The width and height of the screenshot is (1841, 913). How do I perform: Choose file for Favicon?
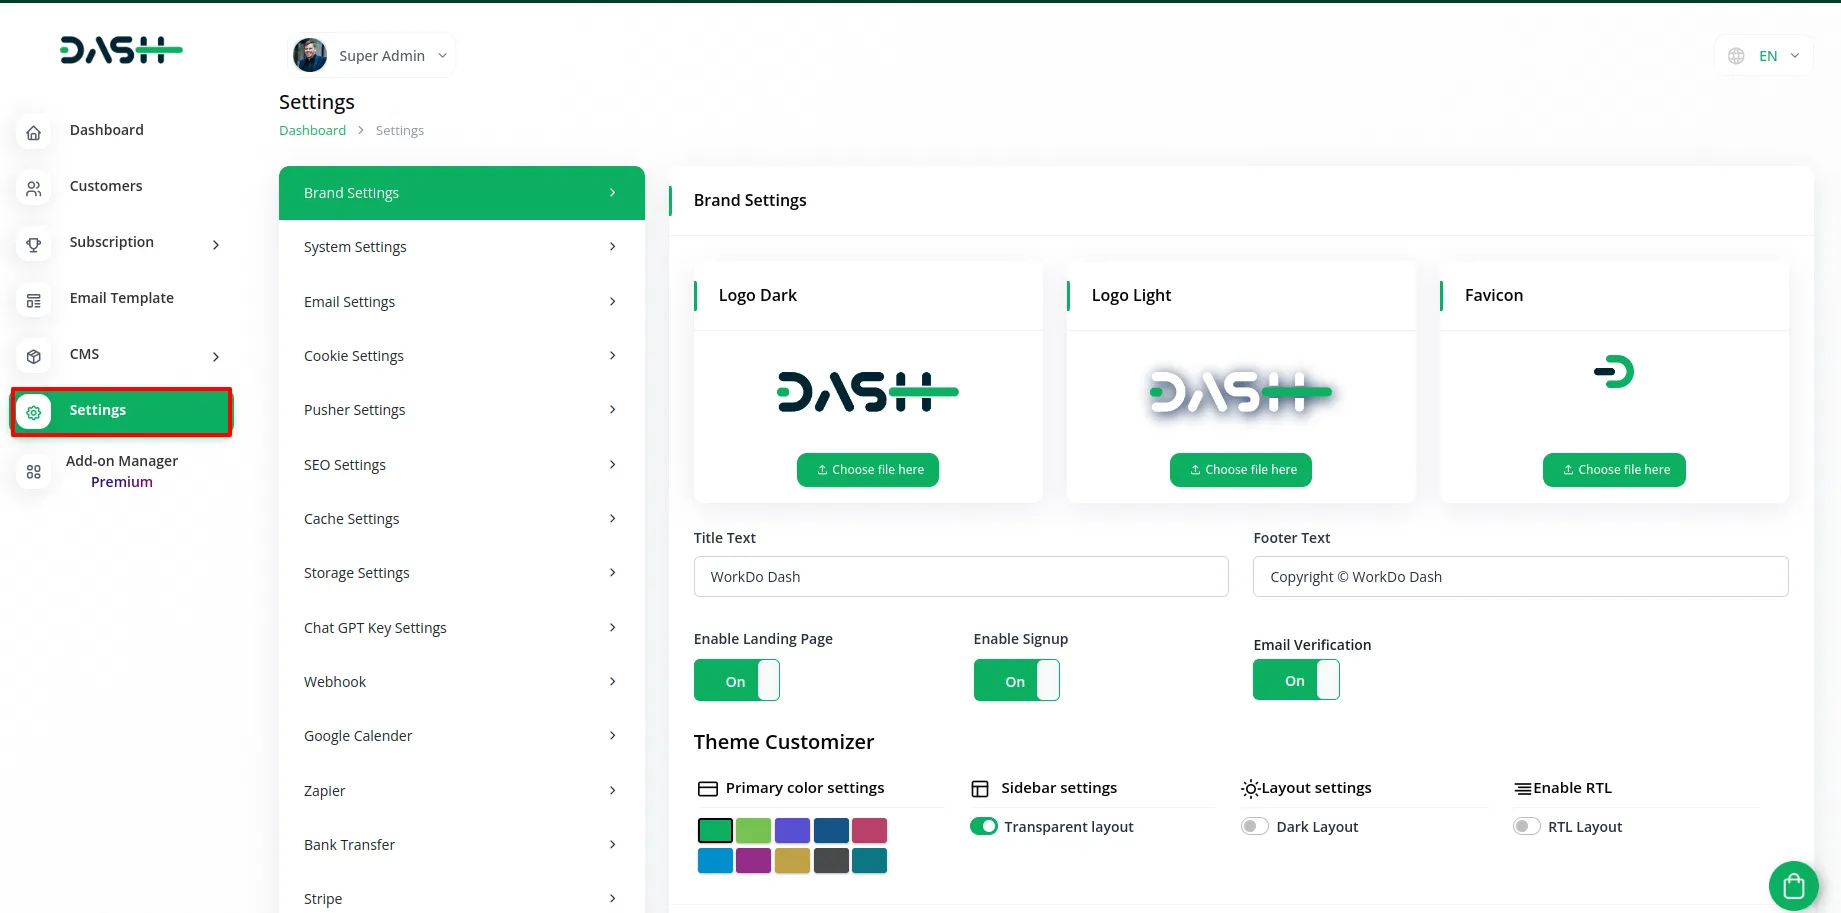click(x=1614, y=470)
